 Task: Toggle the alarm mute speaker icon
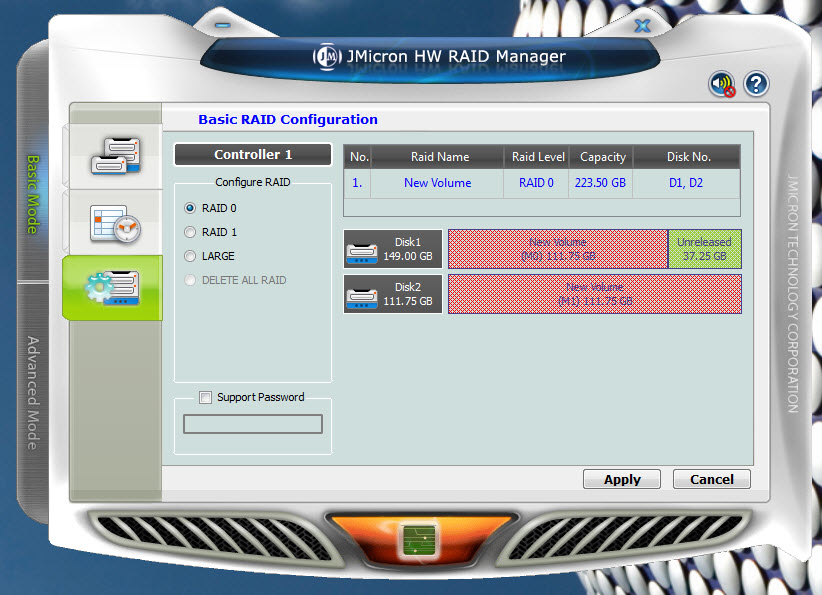(x=722, y=84)
